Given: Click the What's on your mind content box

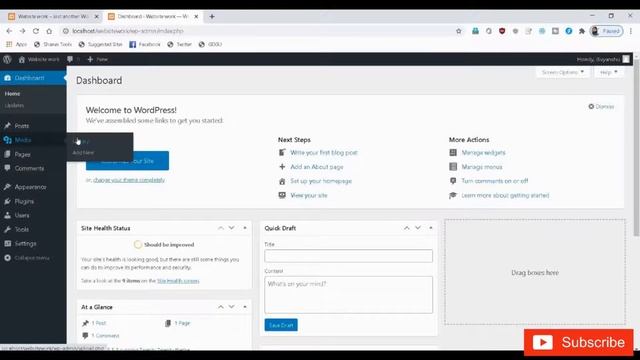Looking at the screenshot, I should (x=348, y=295).
